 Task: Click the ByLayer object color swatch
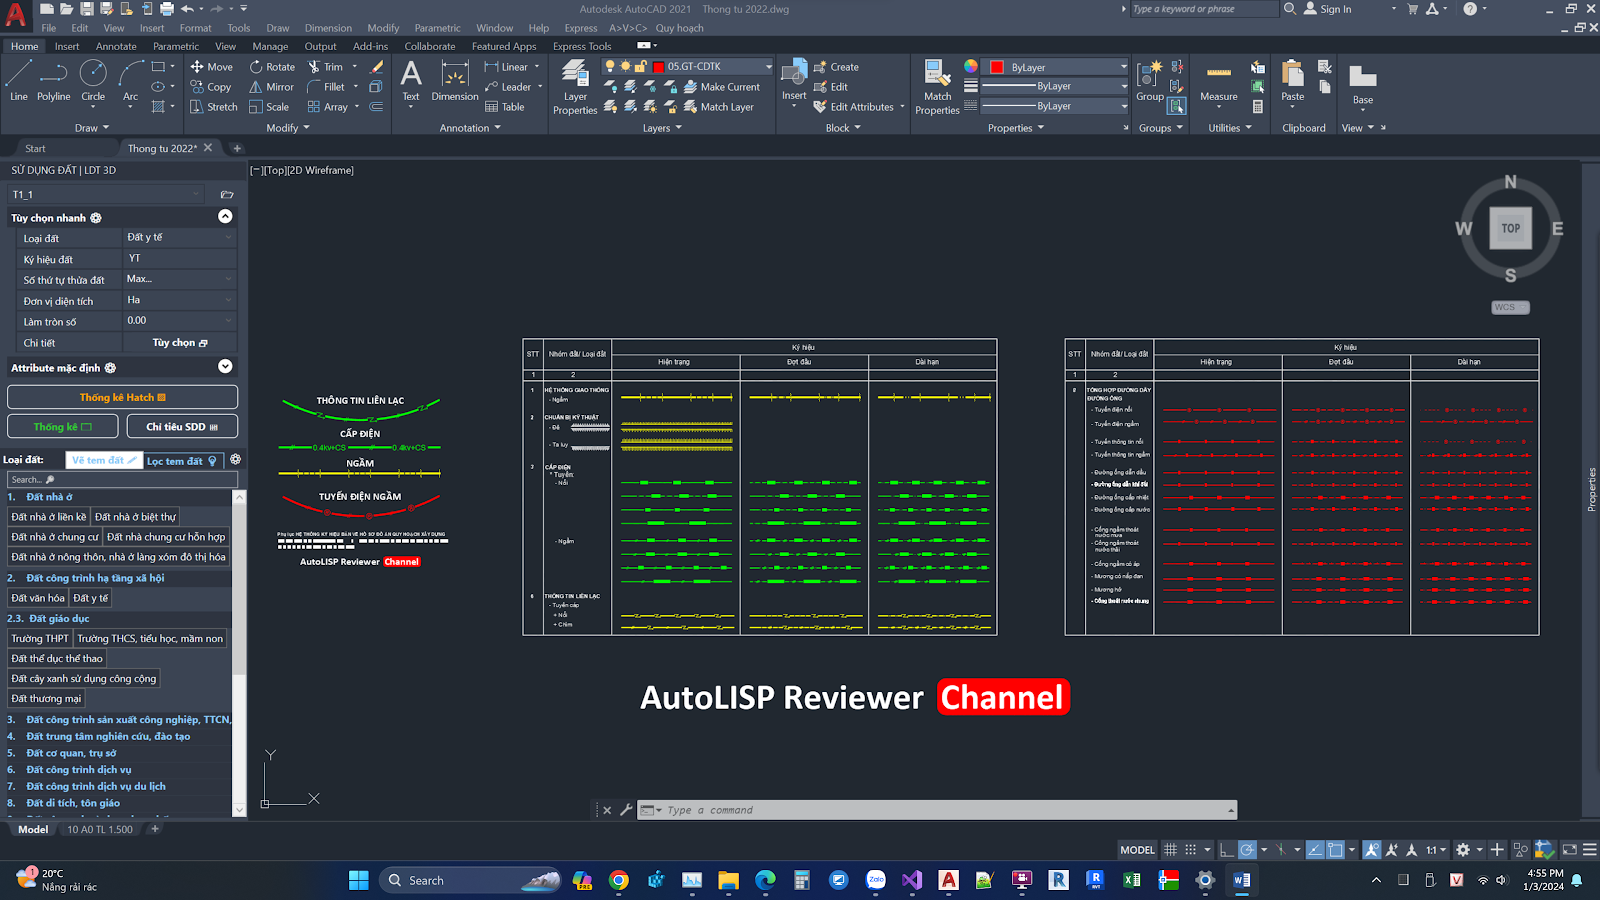point(997,67)
